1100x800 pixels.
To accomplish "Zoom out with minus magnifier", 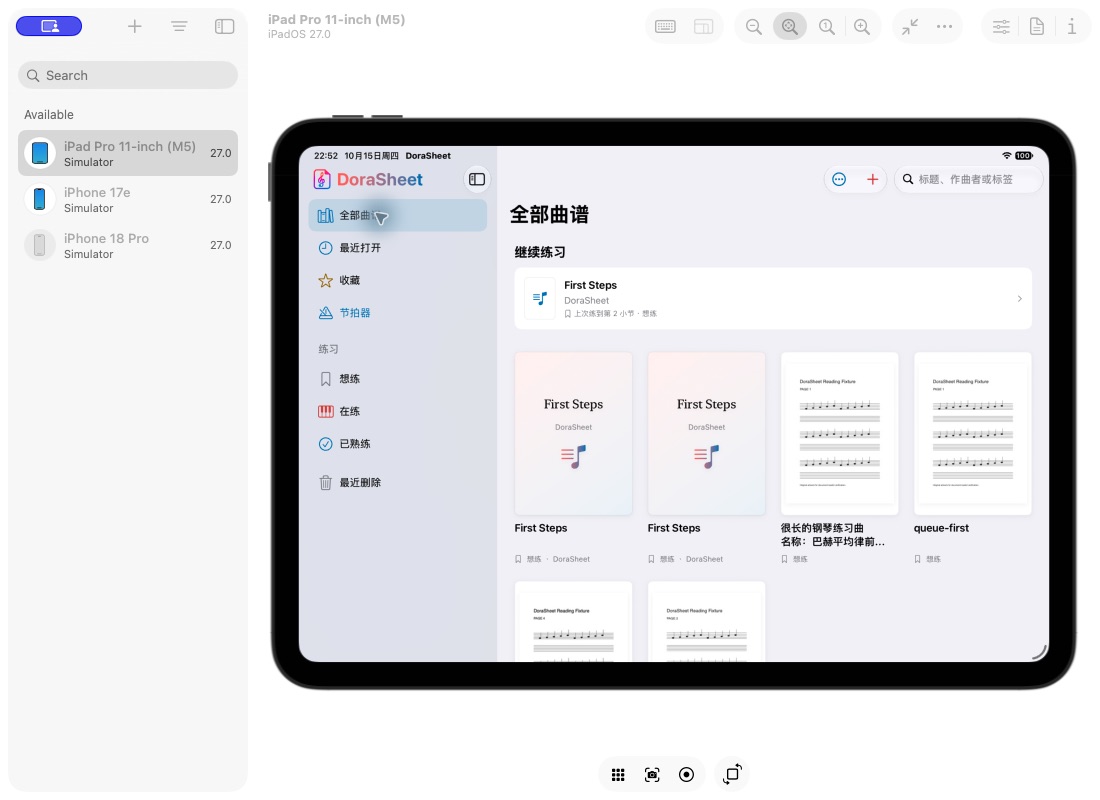I will [x=753, y=27].
